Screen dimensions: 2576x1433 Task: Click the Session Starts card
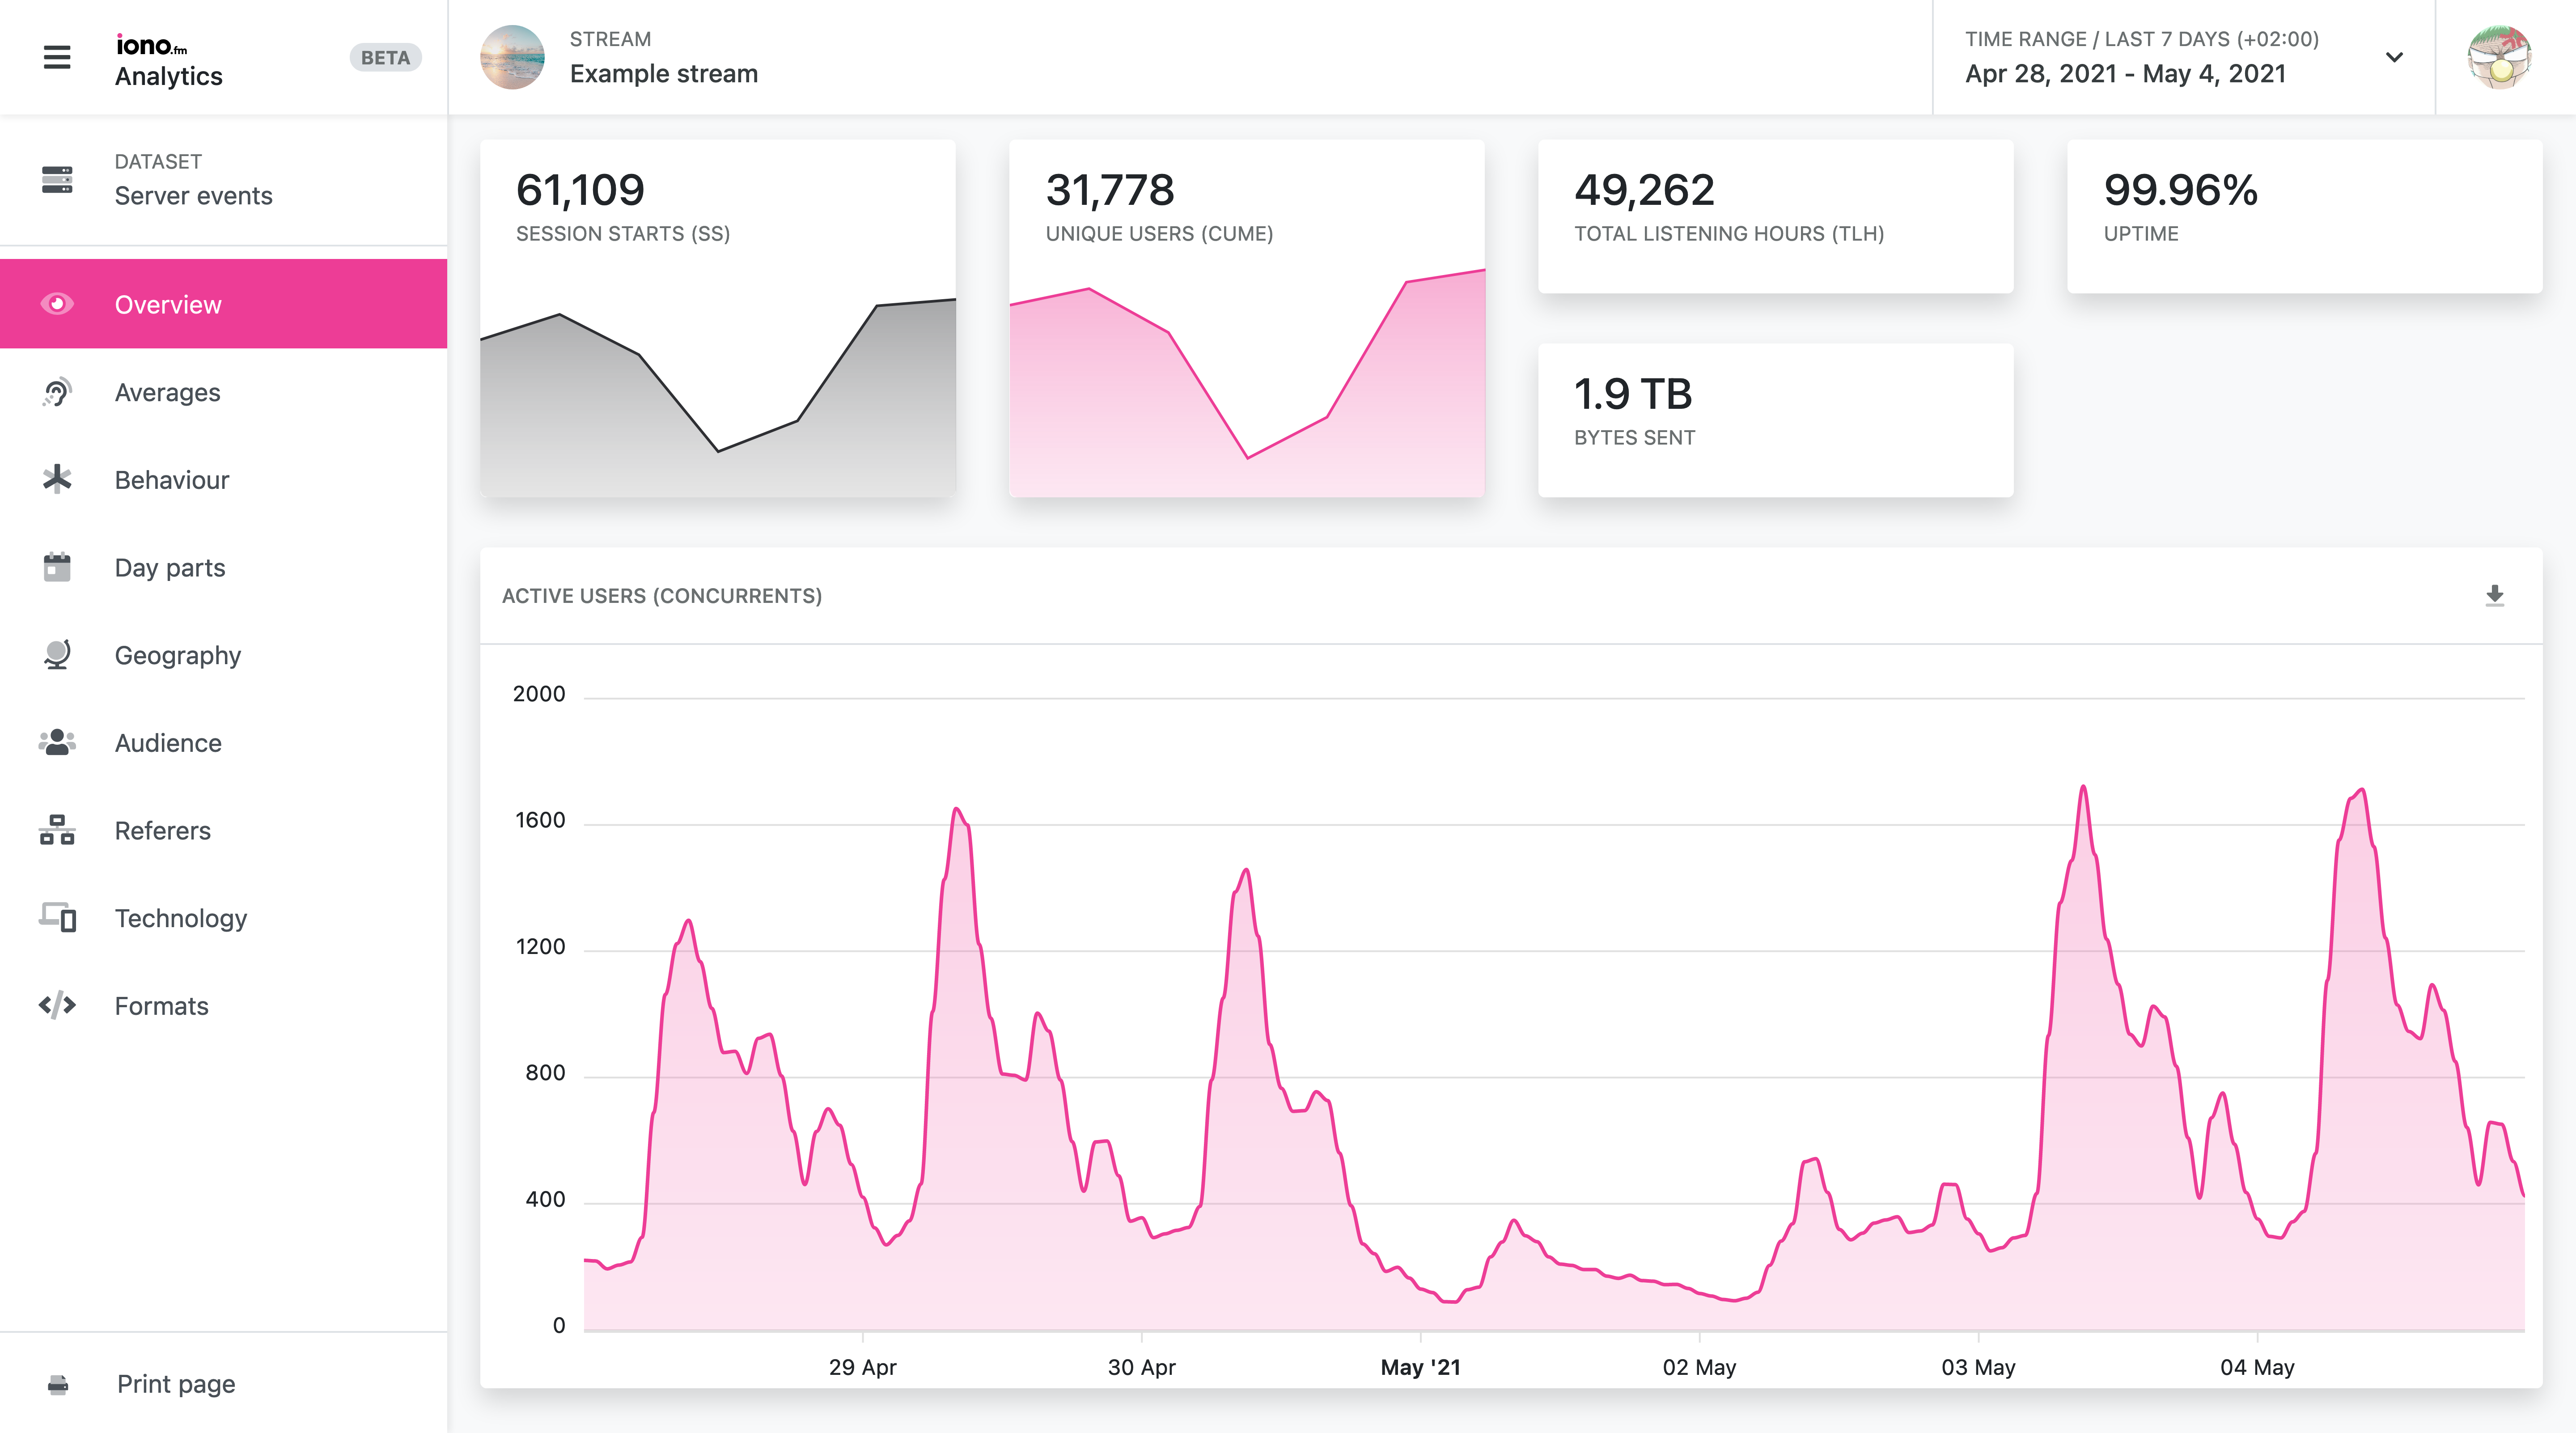click(x=717, y=318)
